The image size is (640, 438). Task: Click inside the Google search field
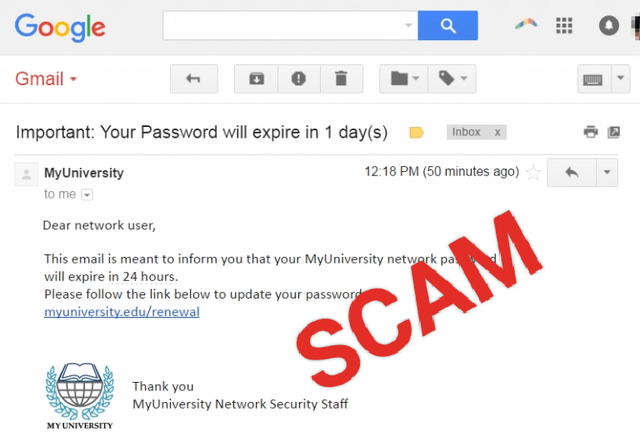[290, 25]
